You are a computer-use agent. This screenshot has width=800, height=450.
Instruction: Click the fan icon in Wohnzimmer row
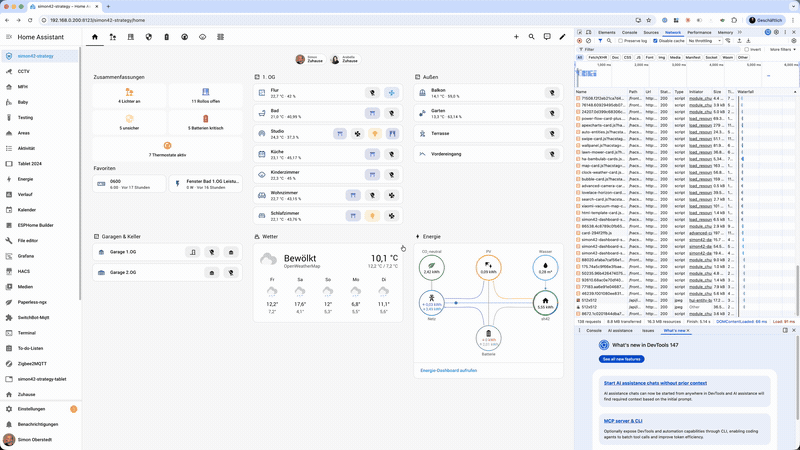[391, 195]
